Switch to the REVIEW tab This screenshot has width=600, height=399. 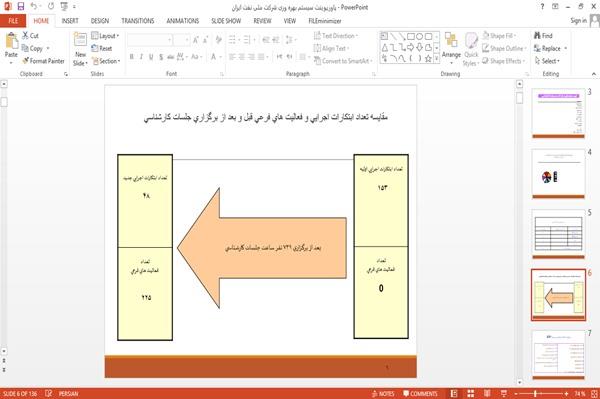(x=262, y=21)
